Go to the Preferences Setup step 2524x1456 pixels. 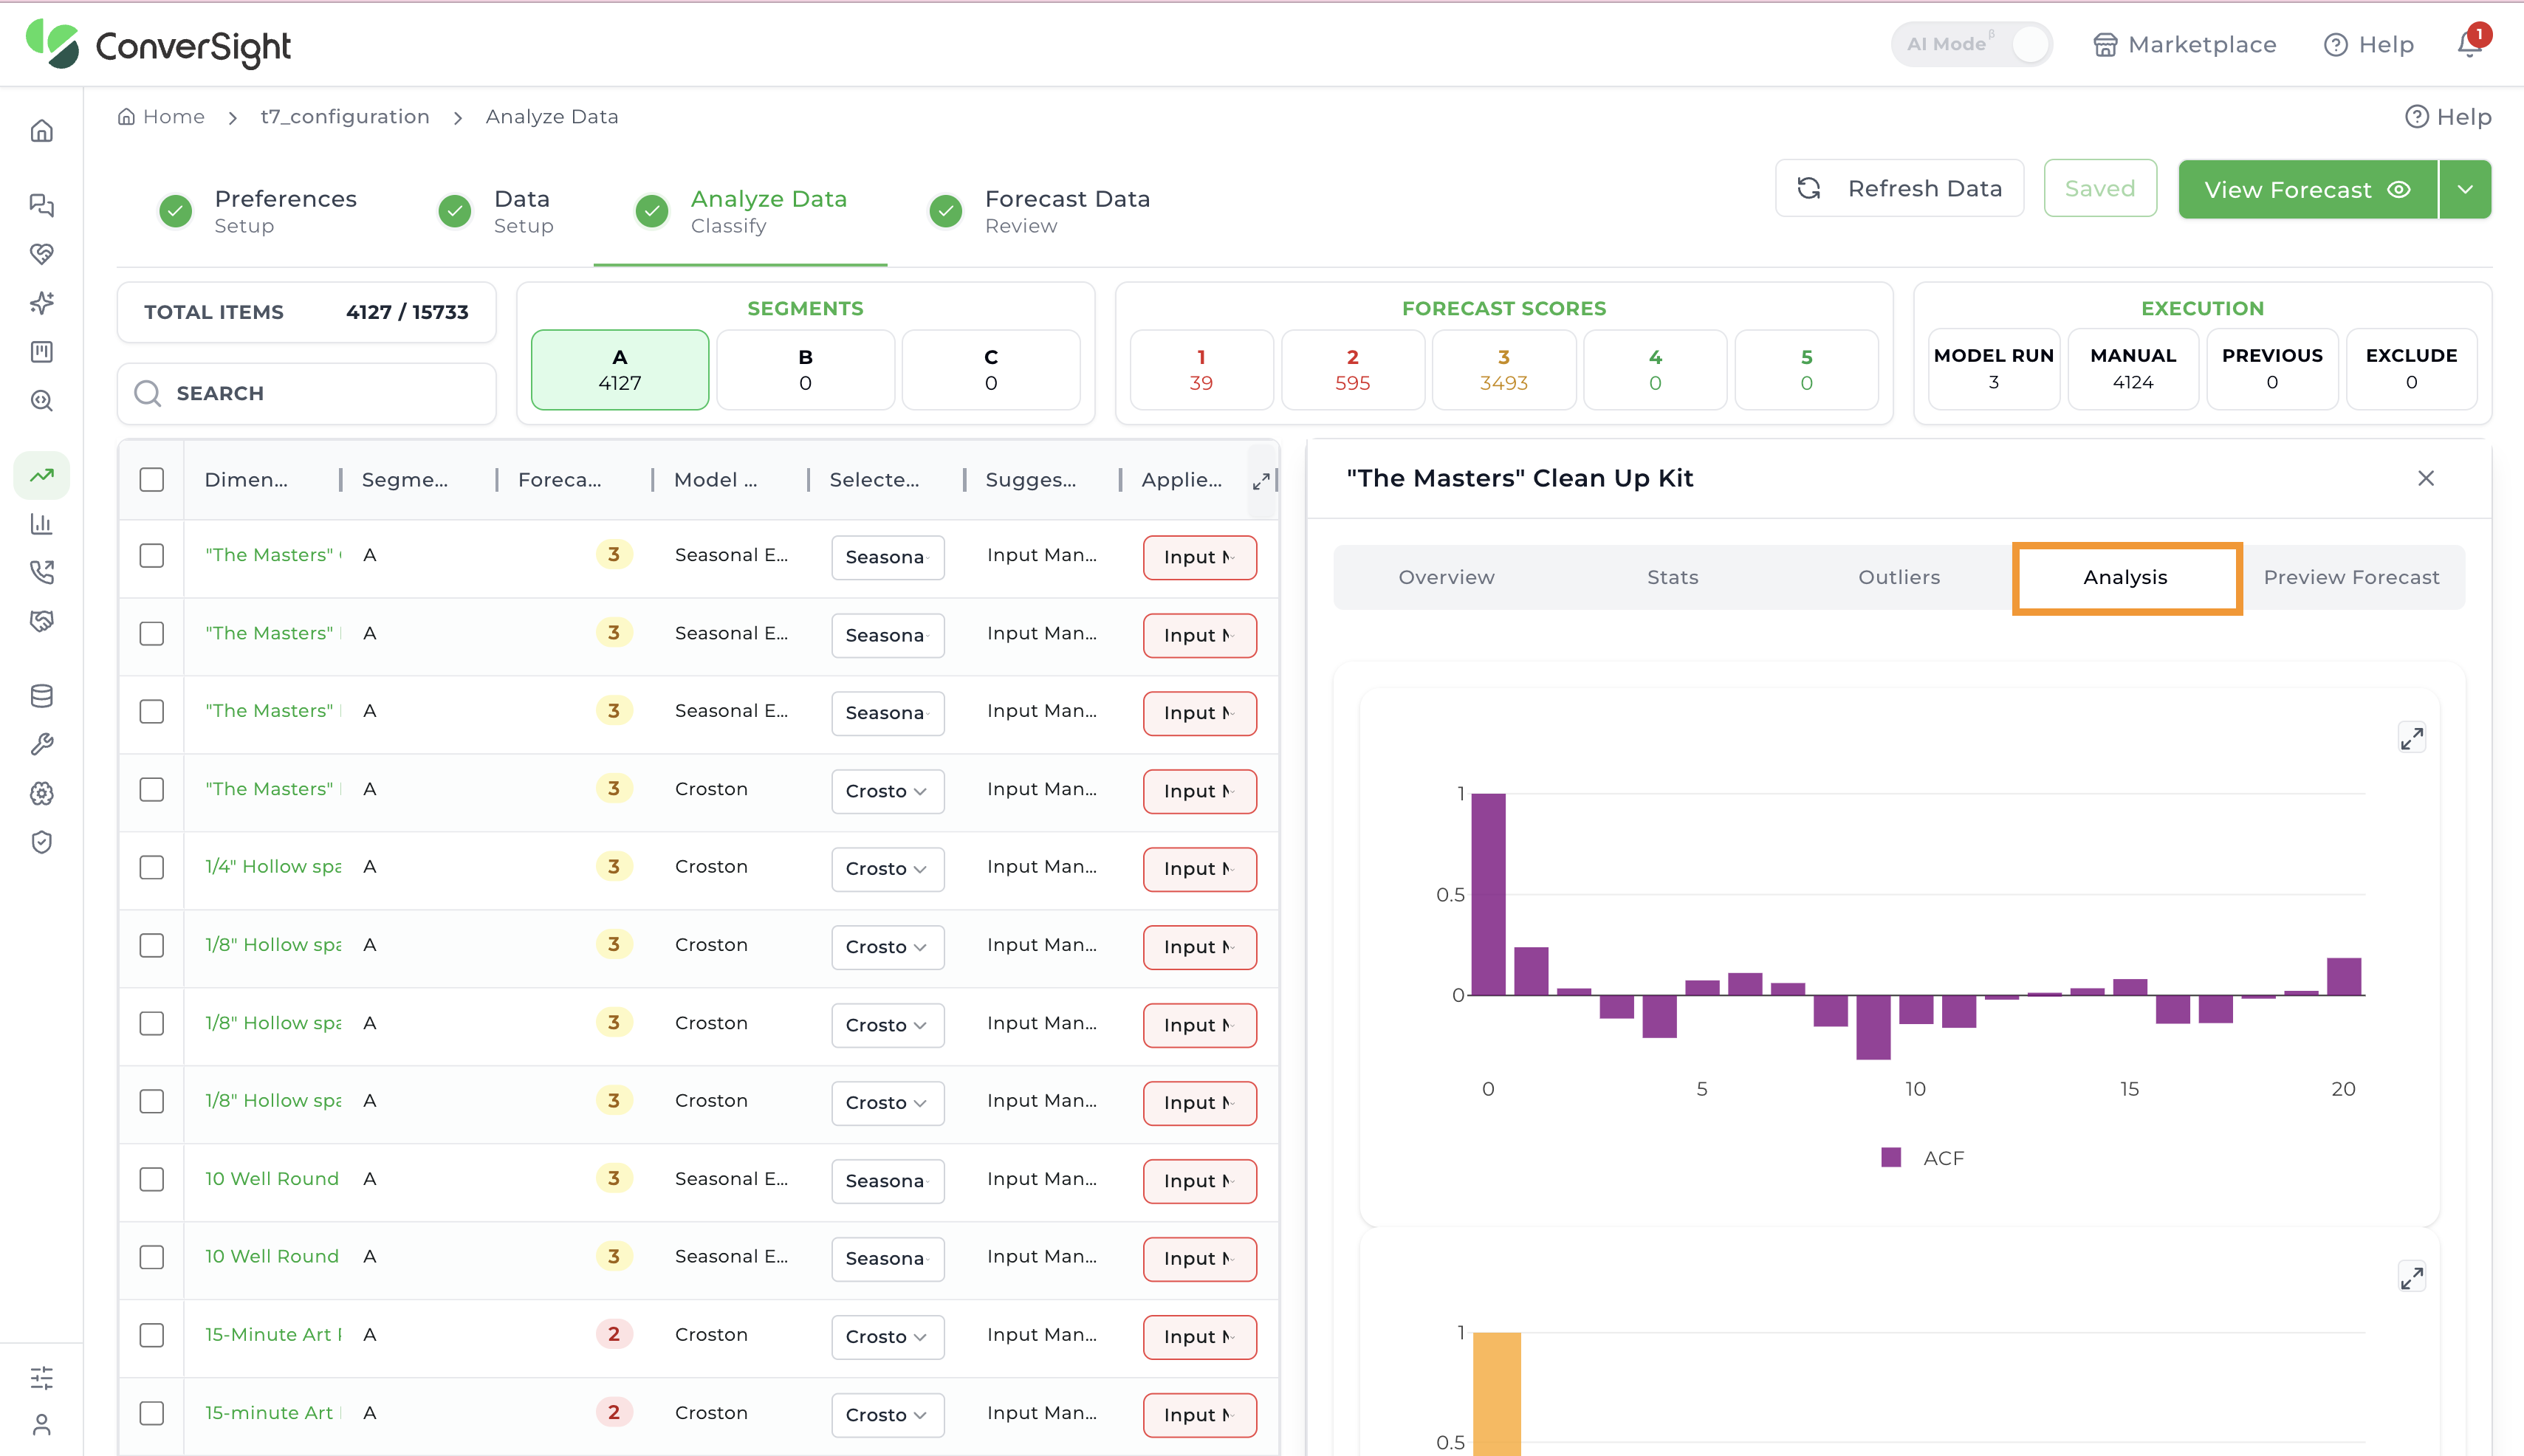(x=258, y=211)
